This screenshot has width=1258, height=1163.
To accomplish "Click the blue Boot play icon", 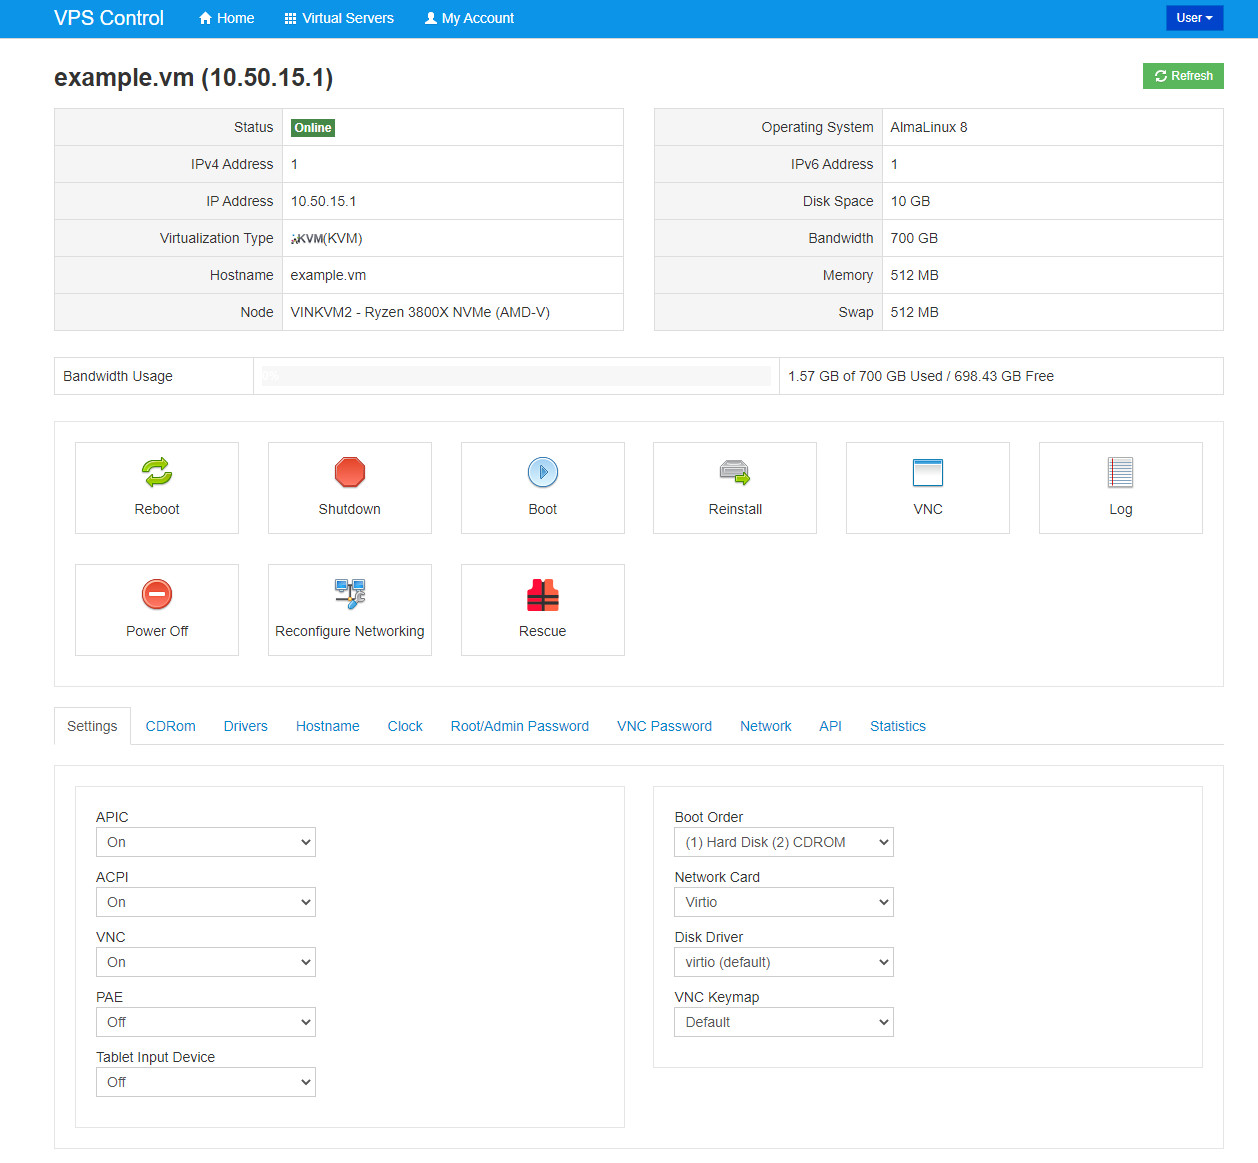I will tap(543, 472).
